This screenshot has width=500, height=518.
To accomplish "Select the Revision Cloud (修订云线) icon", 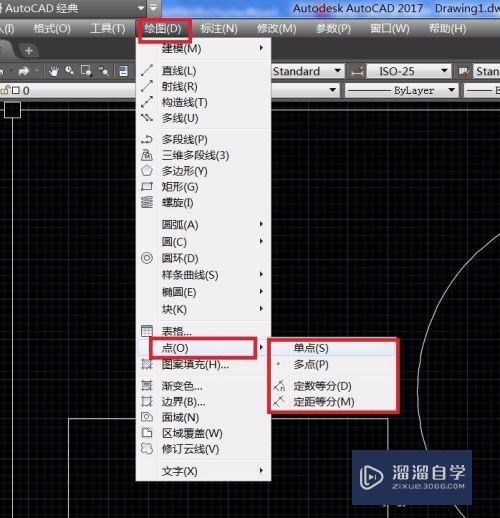I will click(147, 449).
